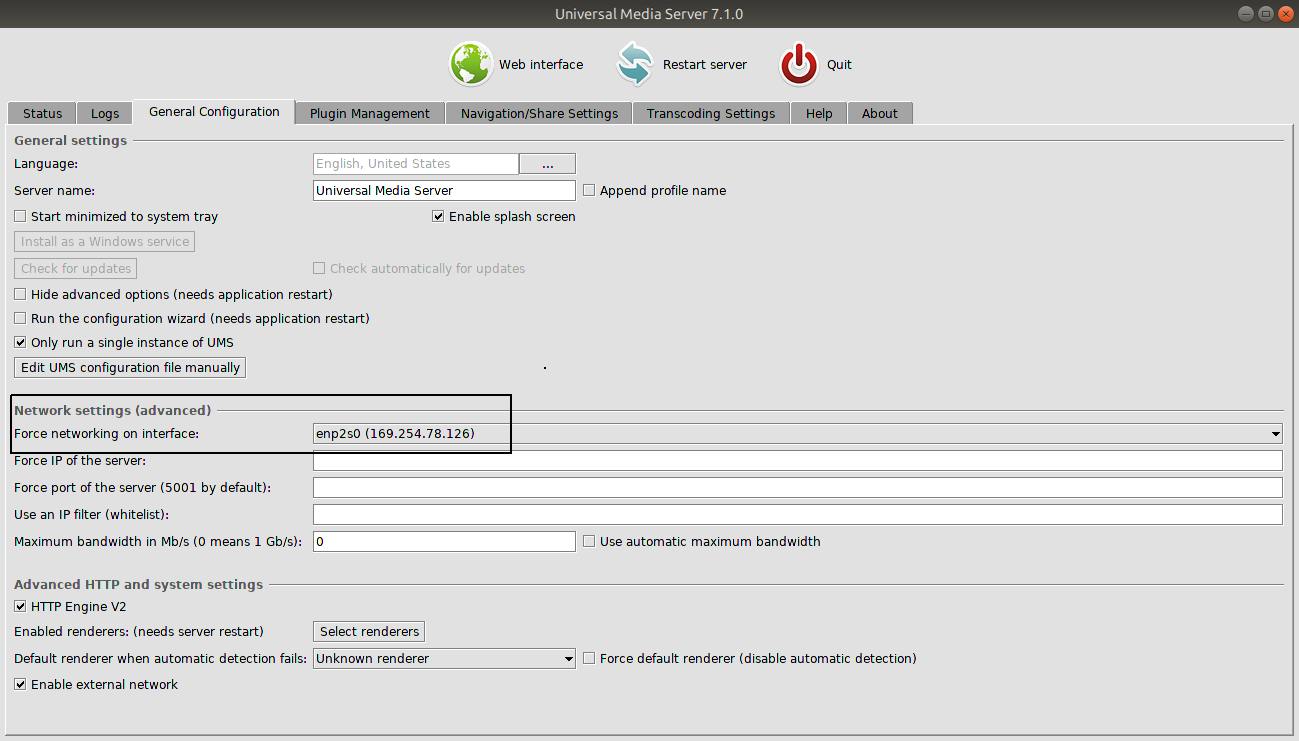Open the Force networking on interface dropdown
Screen dimensions: 1299x741
click(x=798, y=433)
